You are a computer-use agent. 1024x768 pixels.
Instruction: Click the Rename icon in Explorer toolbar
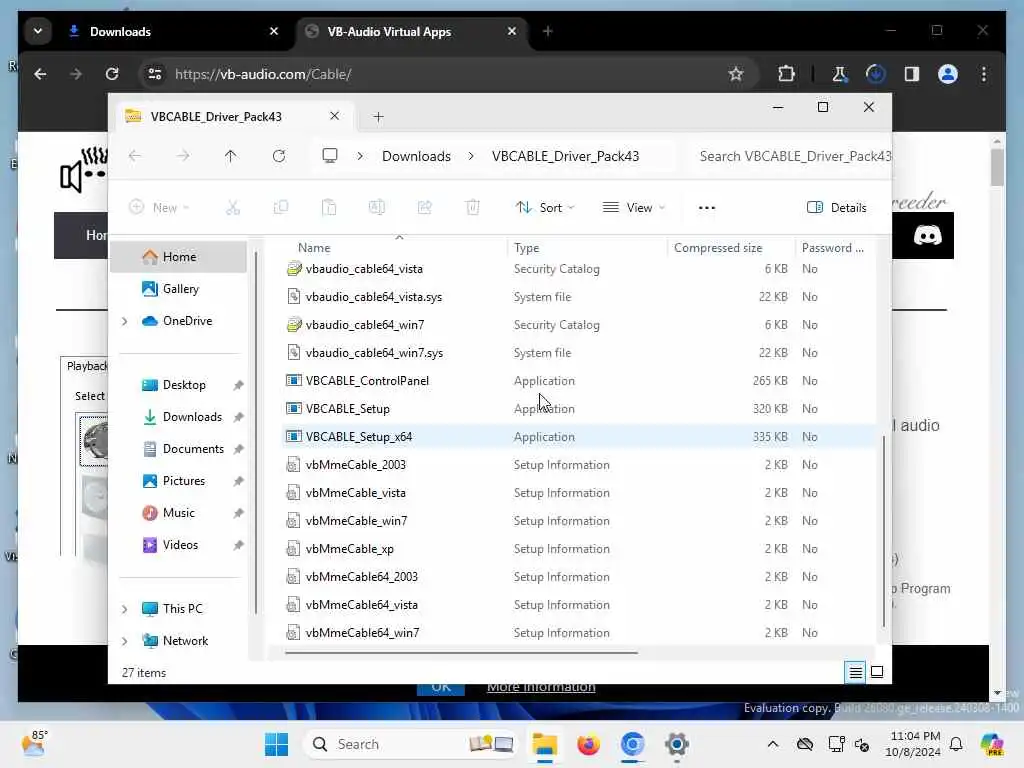coord(377,208)
